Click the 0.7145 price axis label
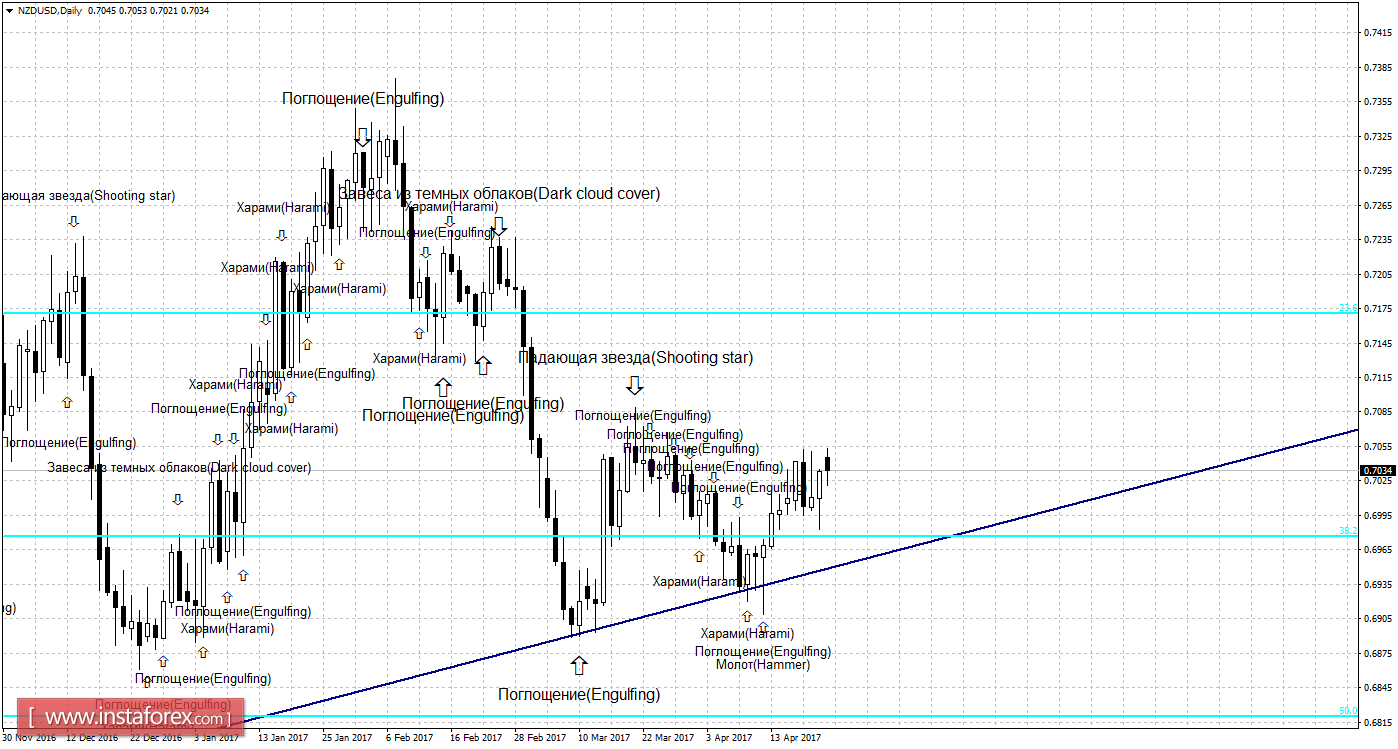This screenshot has height=749, width=1398. coord(1378,343)
